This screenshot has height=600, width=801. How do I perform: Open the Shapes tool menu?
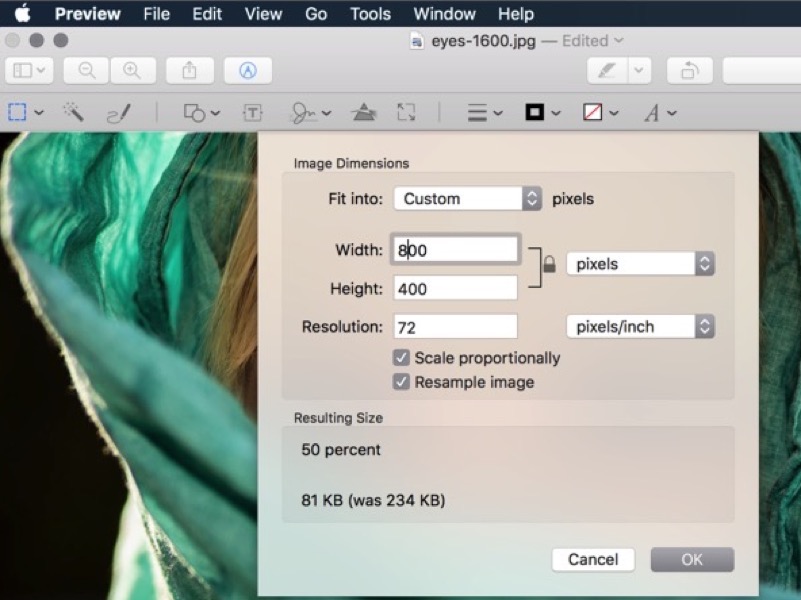[x=201, y=112]
